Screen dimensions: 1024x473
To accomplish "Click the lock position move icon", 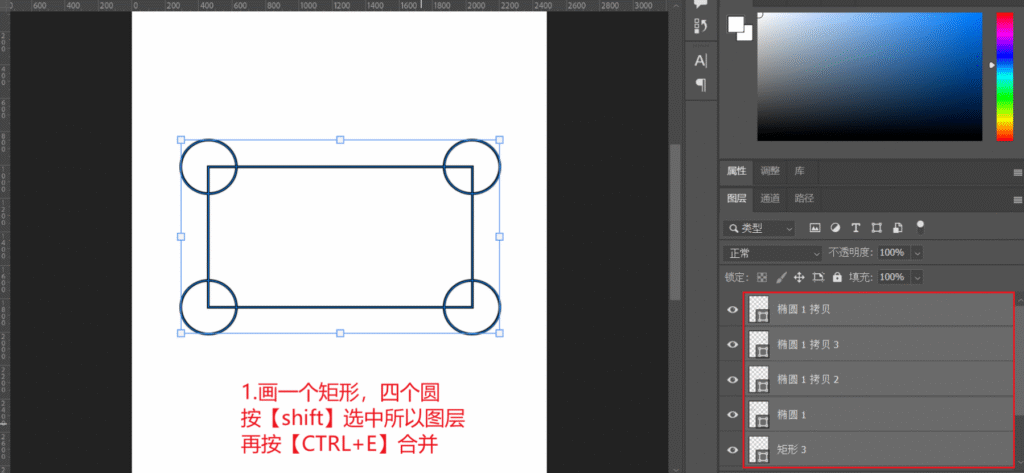I will click(x=799, y=277).
